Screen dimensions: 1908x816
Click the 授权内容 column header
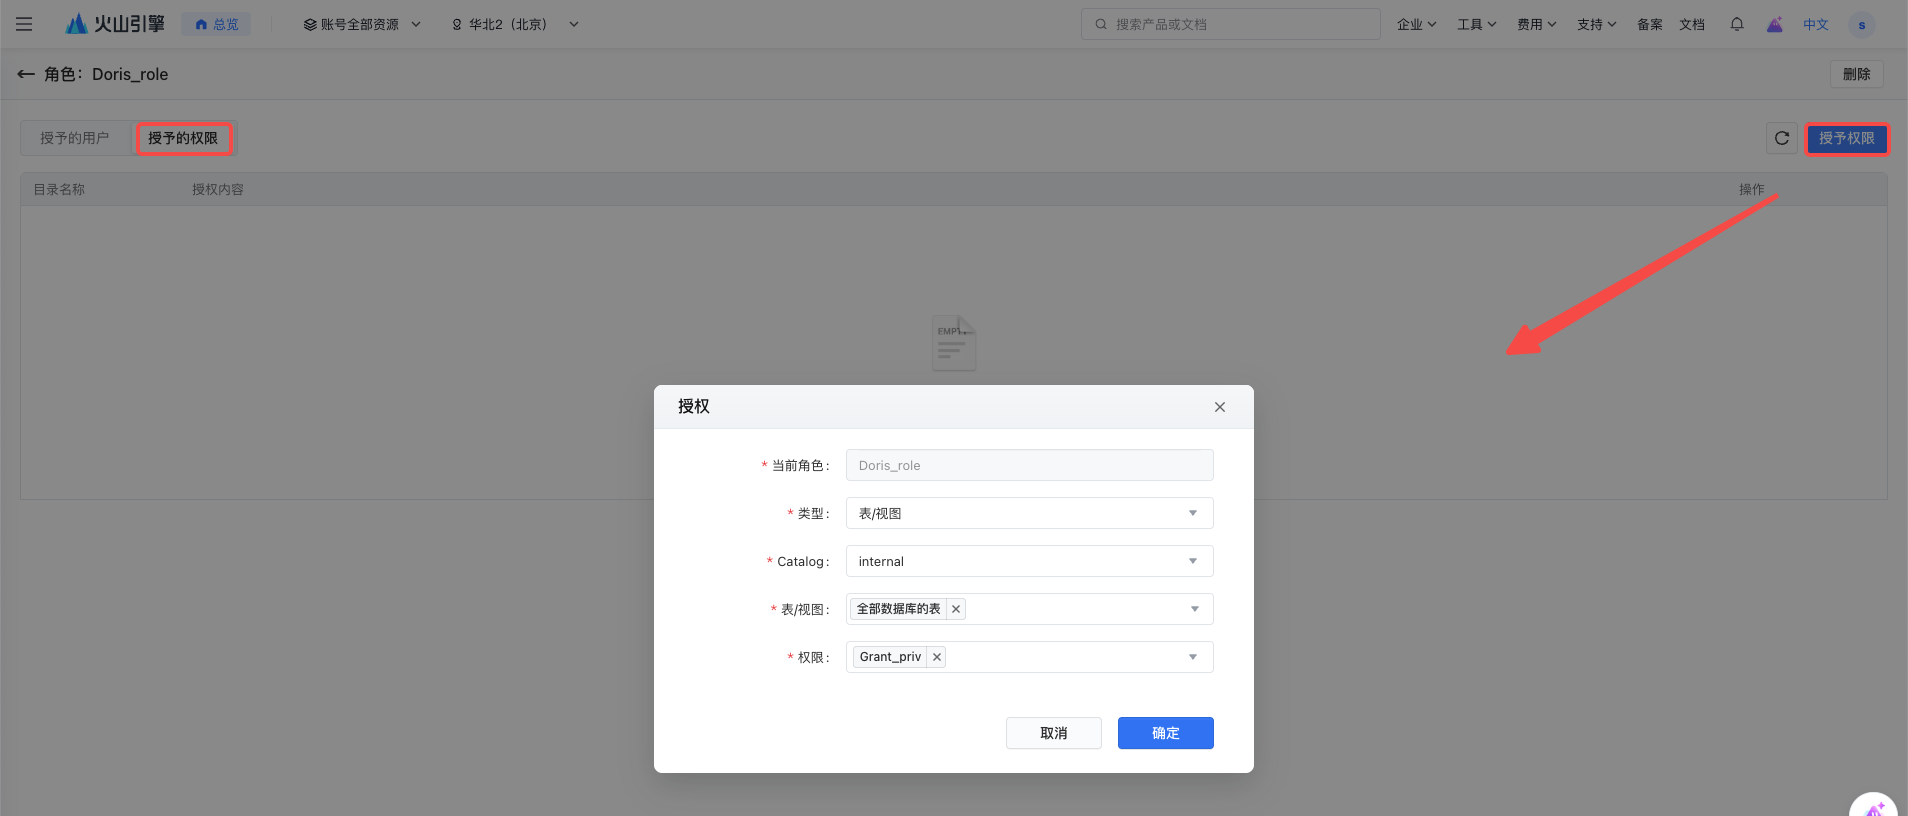pos(218,189)
